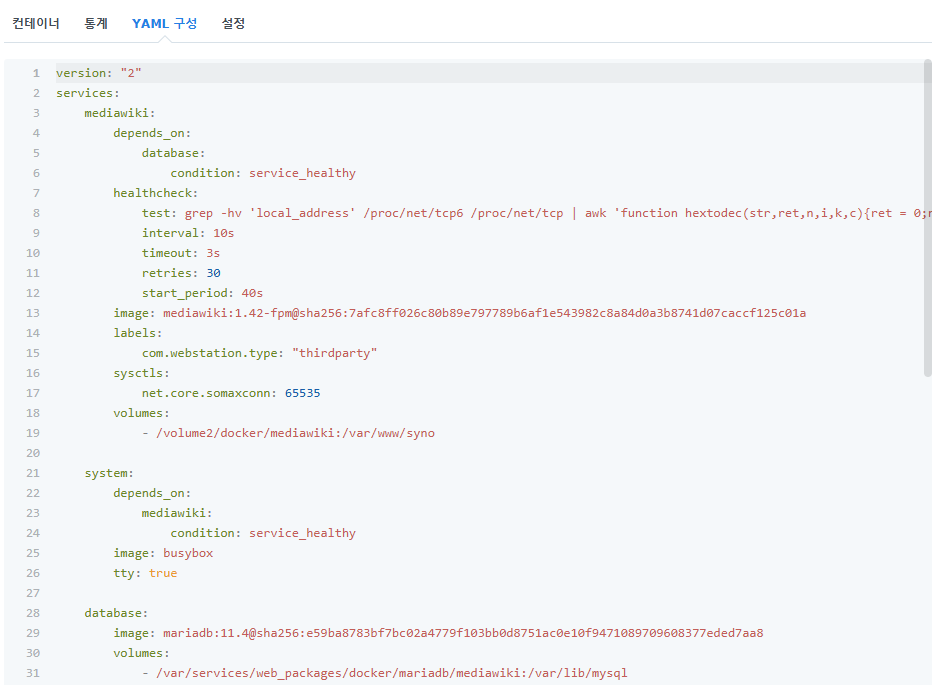
Task: Click depends_on: on line 4
Action: click(152, 133)
